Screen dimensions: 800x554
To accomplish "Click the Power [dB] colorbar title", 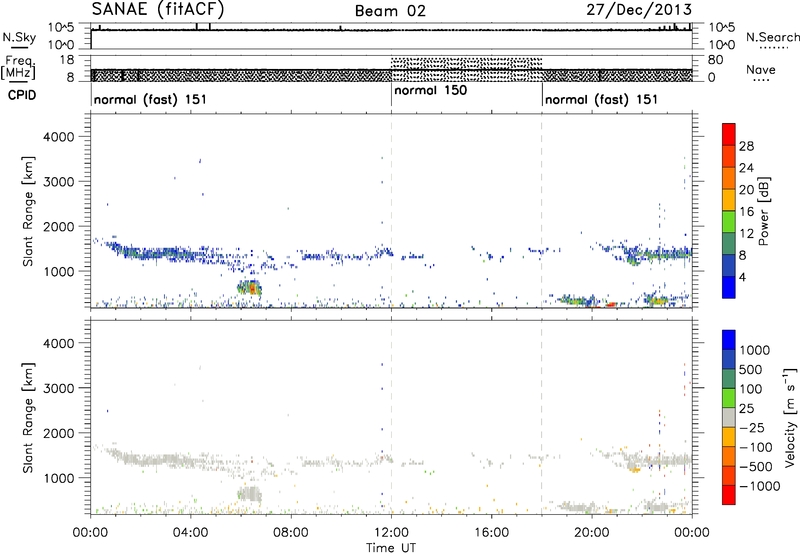I will (x=763, y=211).
